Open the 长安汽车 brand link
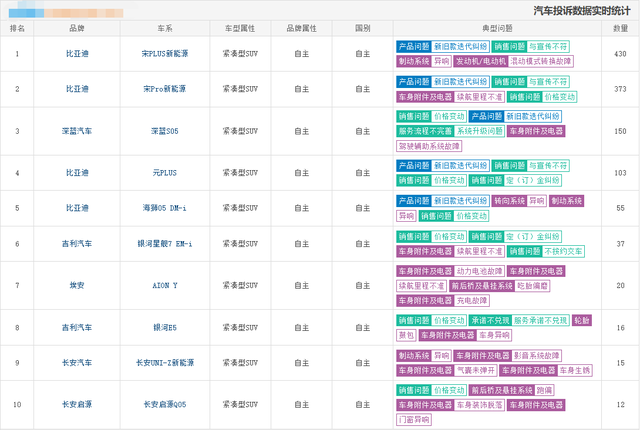Viewport: 640px width, 430px height. pos(77,362)
